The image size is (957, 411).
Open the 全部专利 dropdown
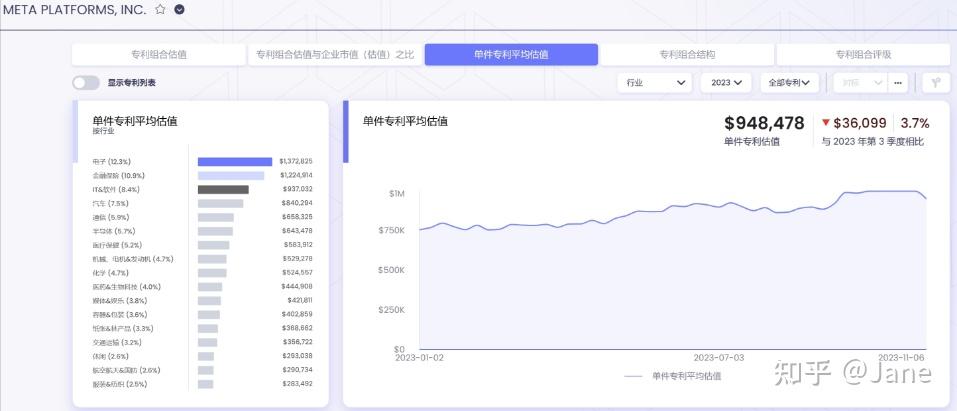789,82
